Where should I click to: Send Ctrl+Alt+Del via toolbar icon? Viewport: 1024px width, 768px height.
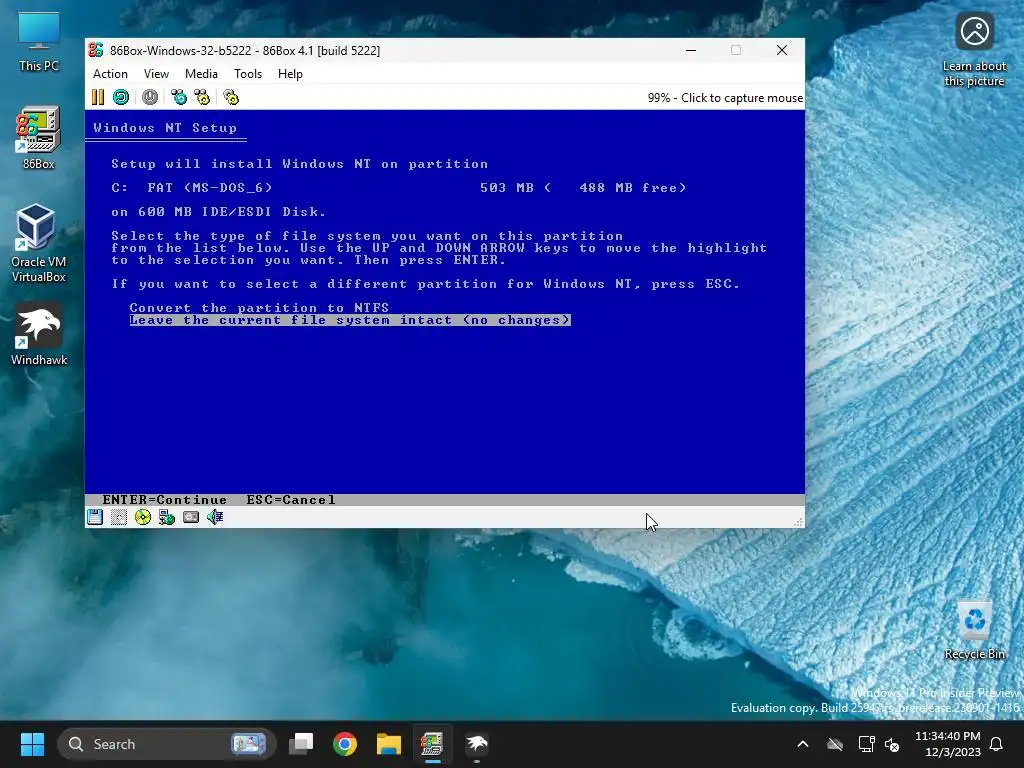pyautogui.click(x=178, y=97)
